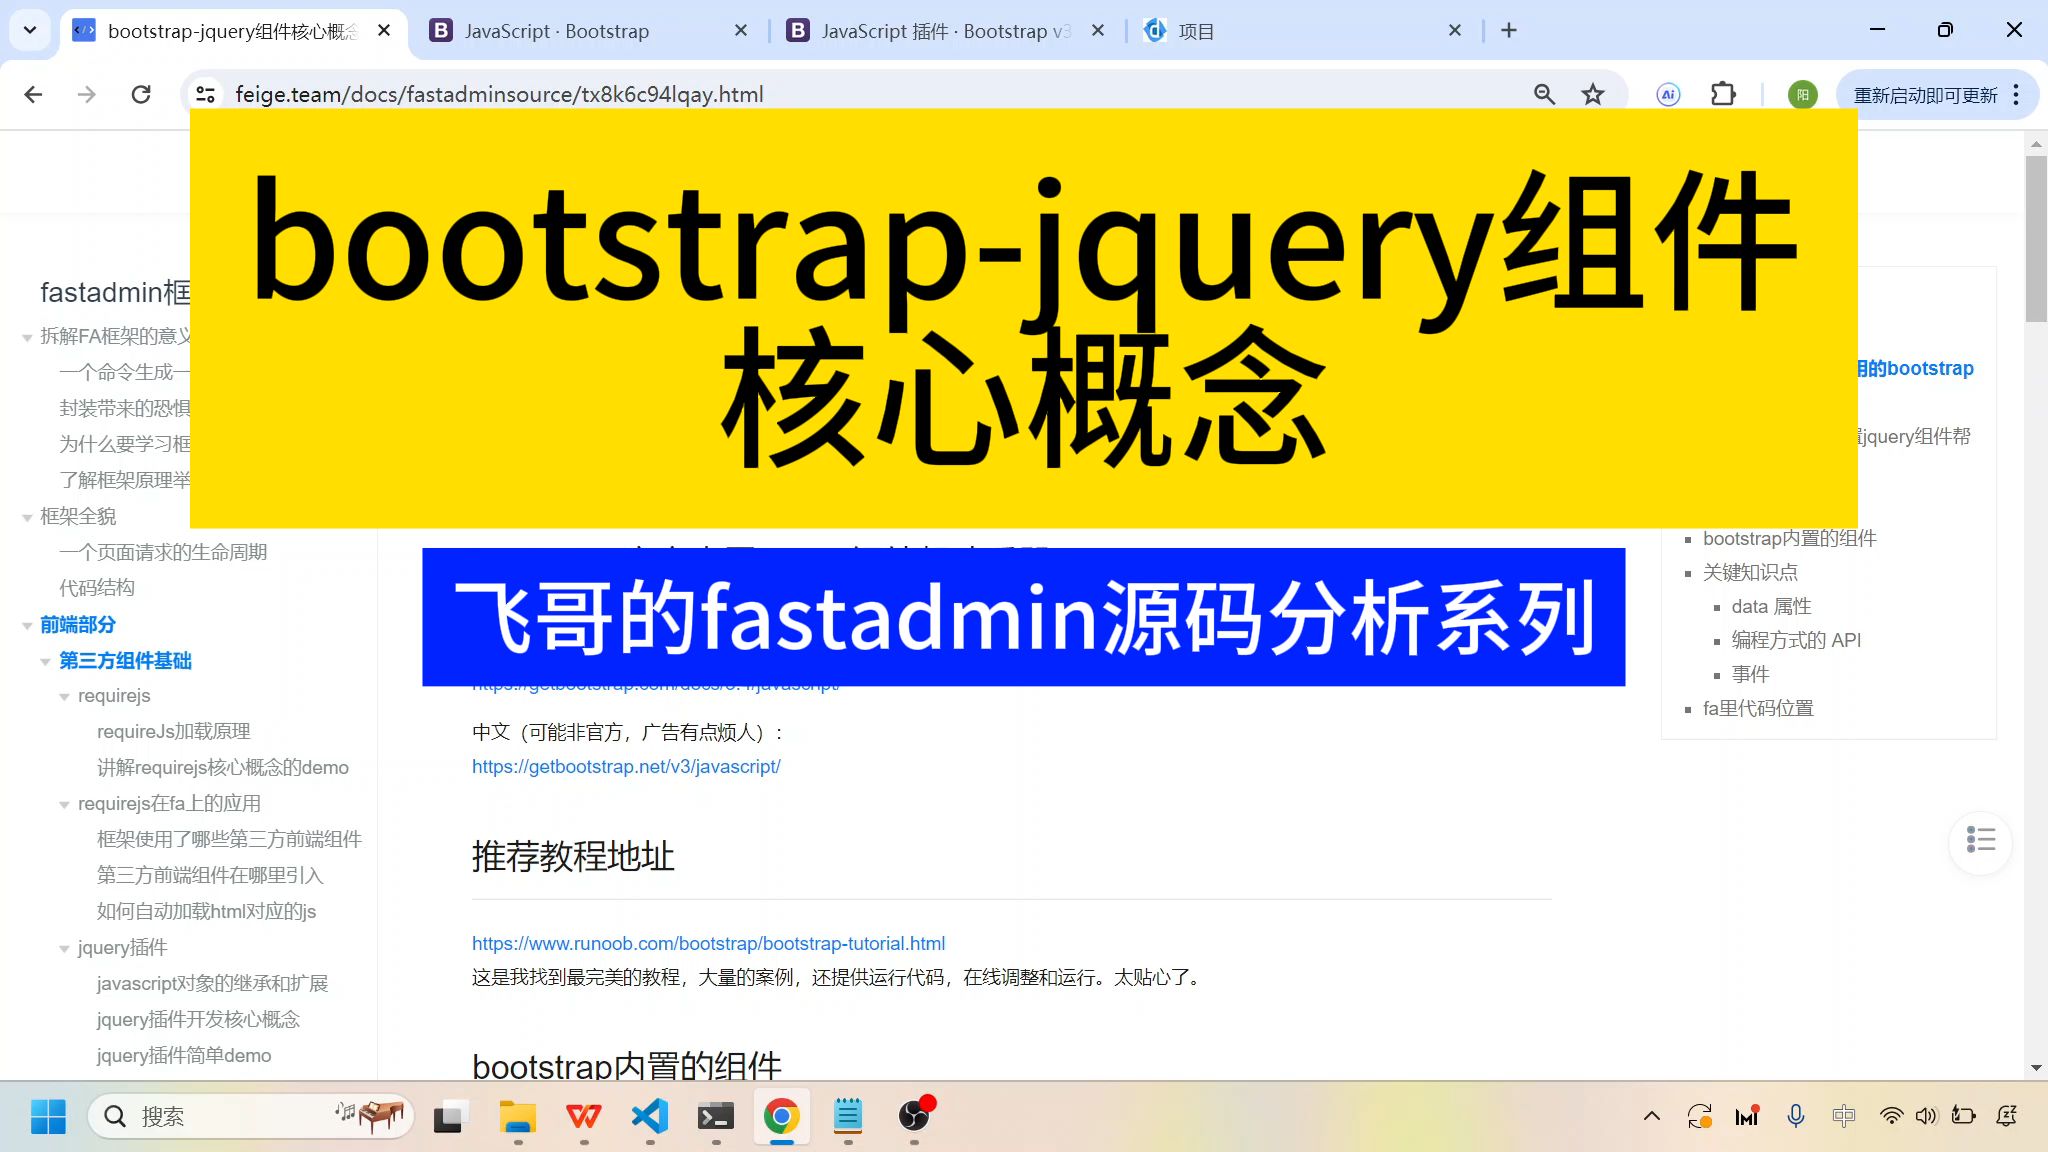2048x1152 pixels.
Task: Open 如何自动加载html对应的js page
Action: coord(206,912)
